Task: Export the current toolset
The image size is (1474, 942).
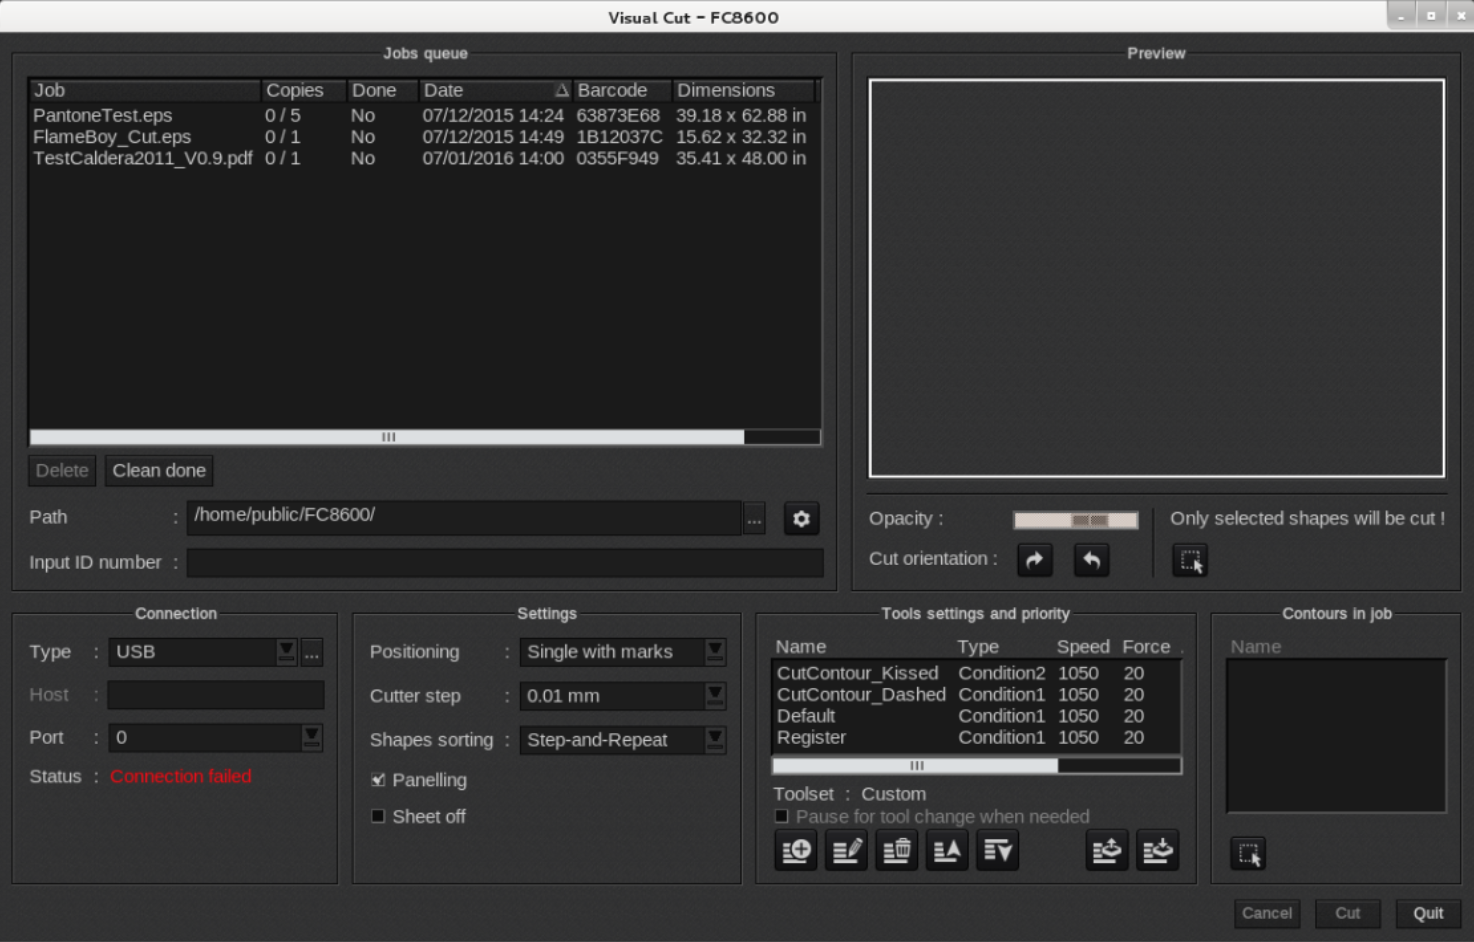Action: (1107, 850)
